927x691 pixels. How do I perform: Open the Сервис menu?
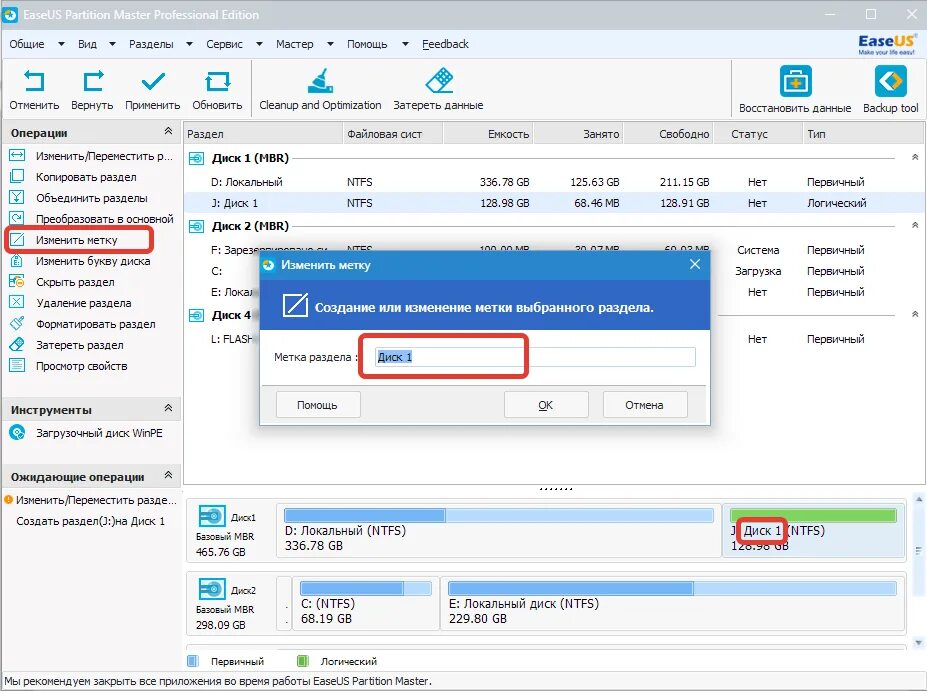pyautogui.click(x=225, y=44)
